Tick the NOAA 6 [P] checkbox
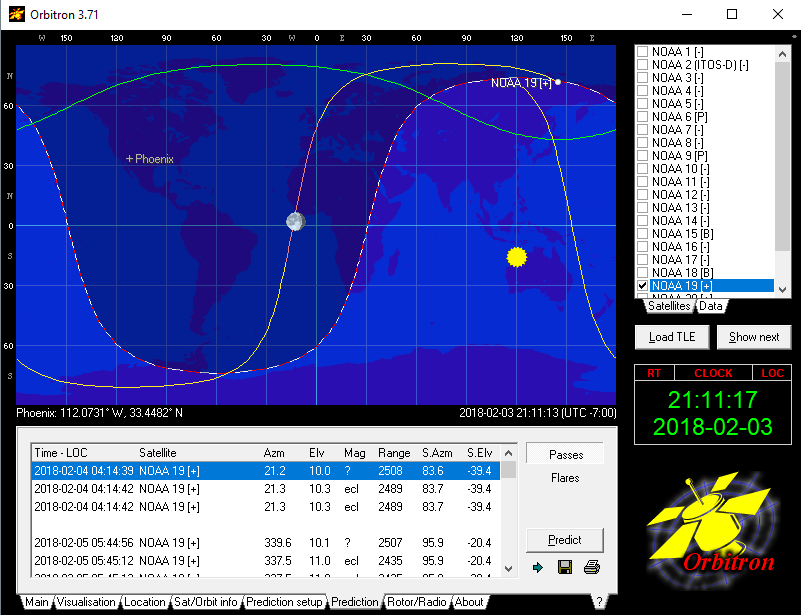Viewport: 801px width, 615px height. point(643,116)
